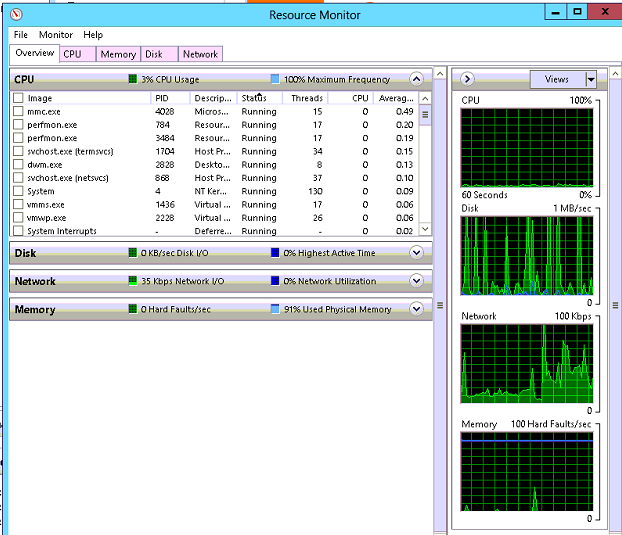Check the System Interrupts checkbox
This screenshot has height=535, width=622.
[18, 231]
